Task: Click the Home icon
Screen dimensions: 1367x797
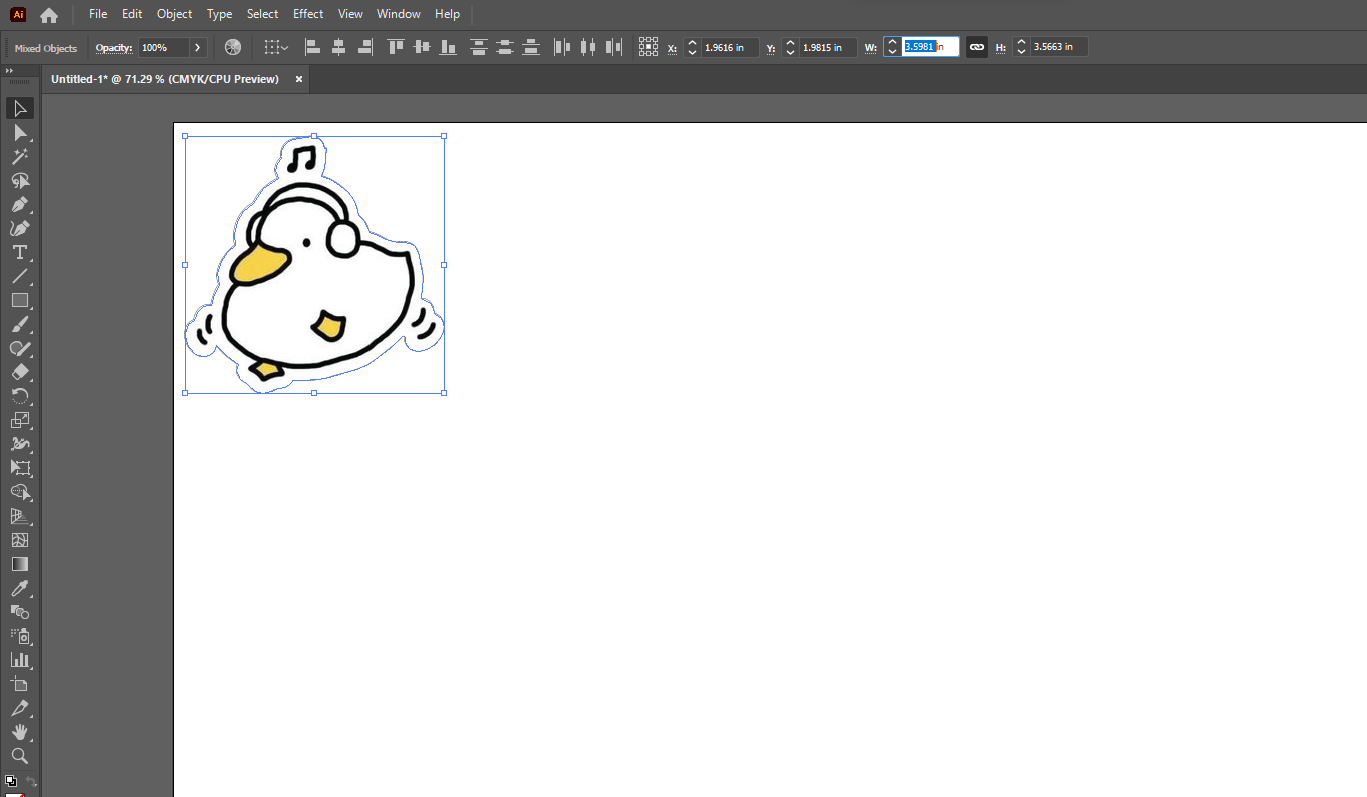Action: coord(48,15)
